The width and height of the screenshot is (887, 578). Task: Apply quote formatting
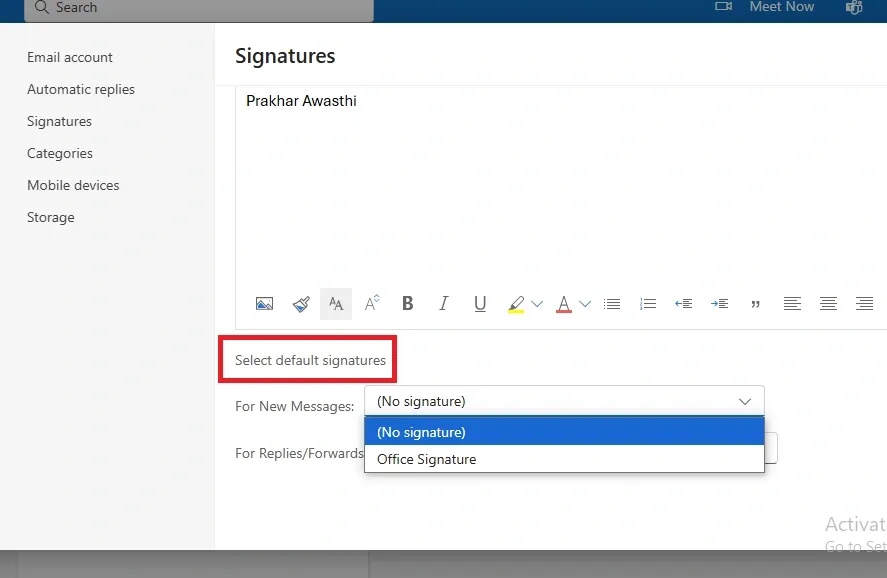tap(756, 304)
